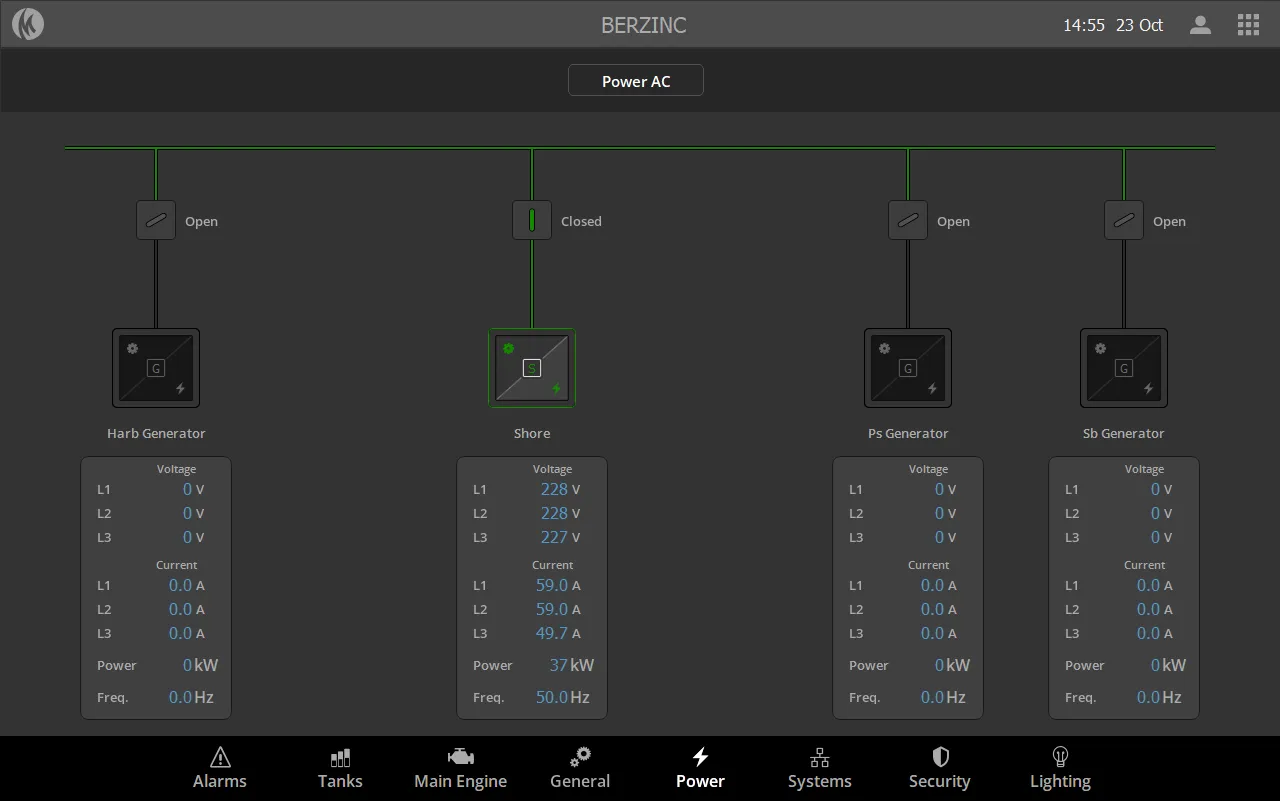Open the apps grid menu icon
The height and width of the screenshot is (801, 1280).
[1248, 25]
